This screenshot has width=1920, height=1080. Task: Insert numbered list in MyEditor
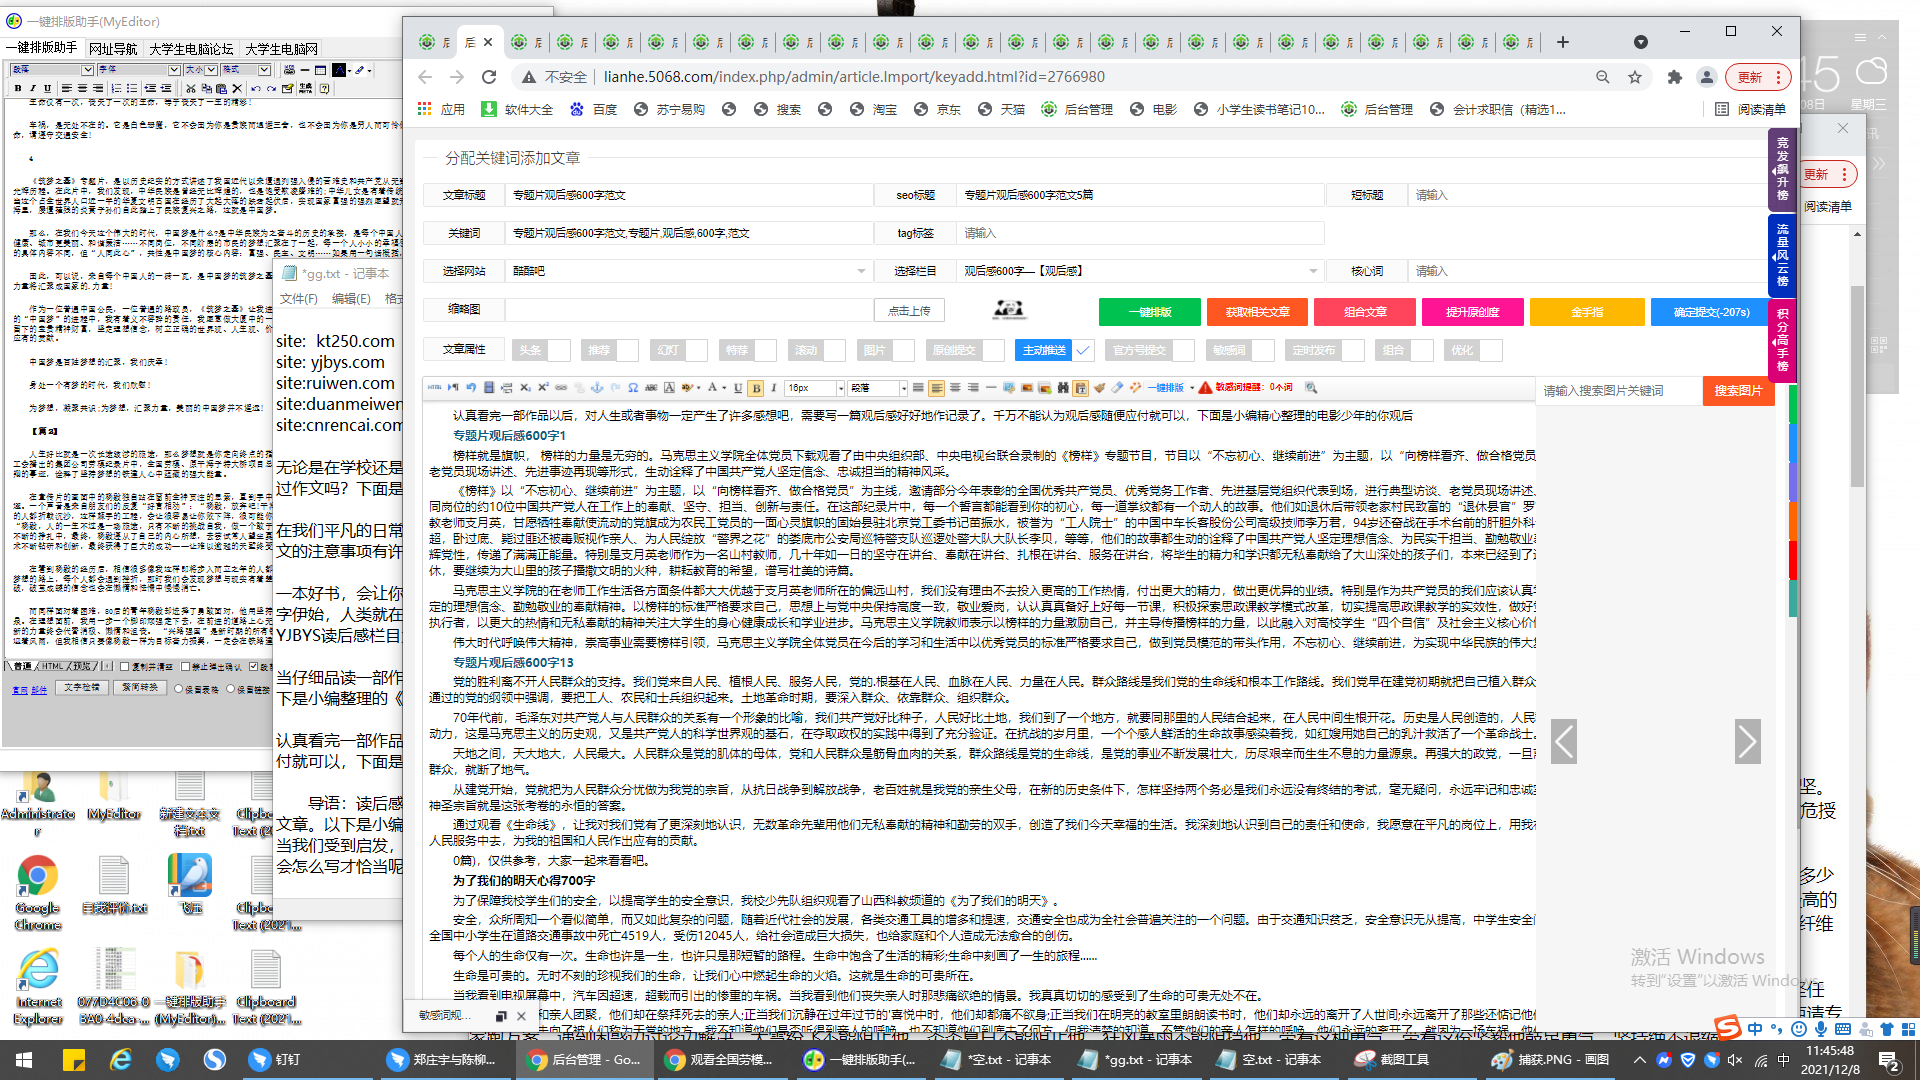(116, 88)
